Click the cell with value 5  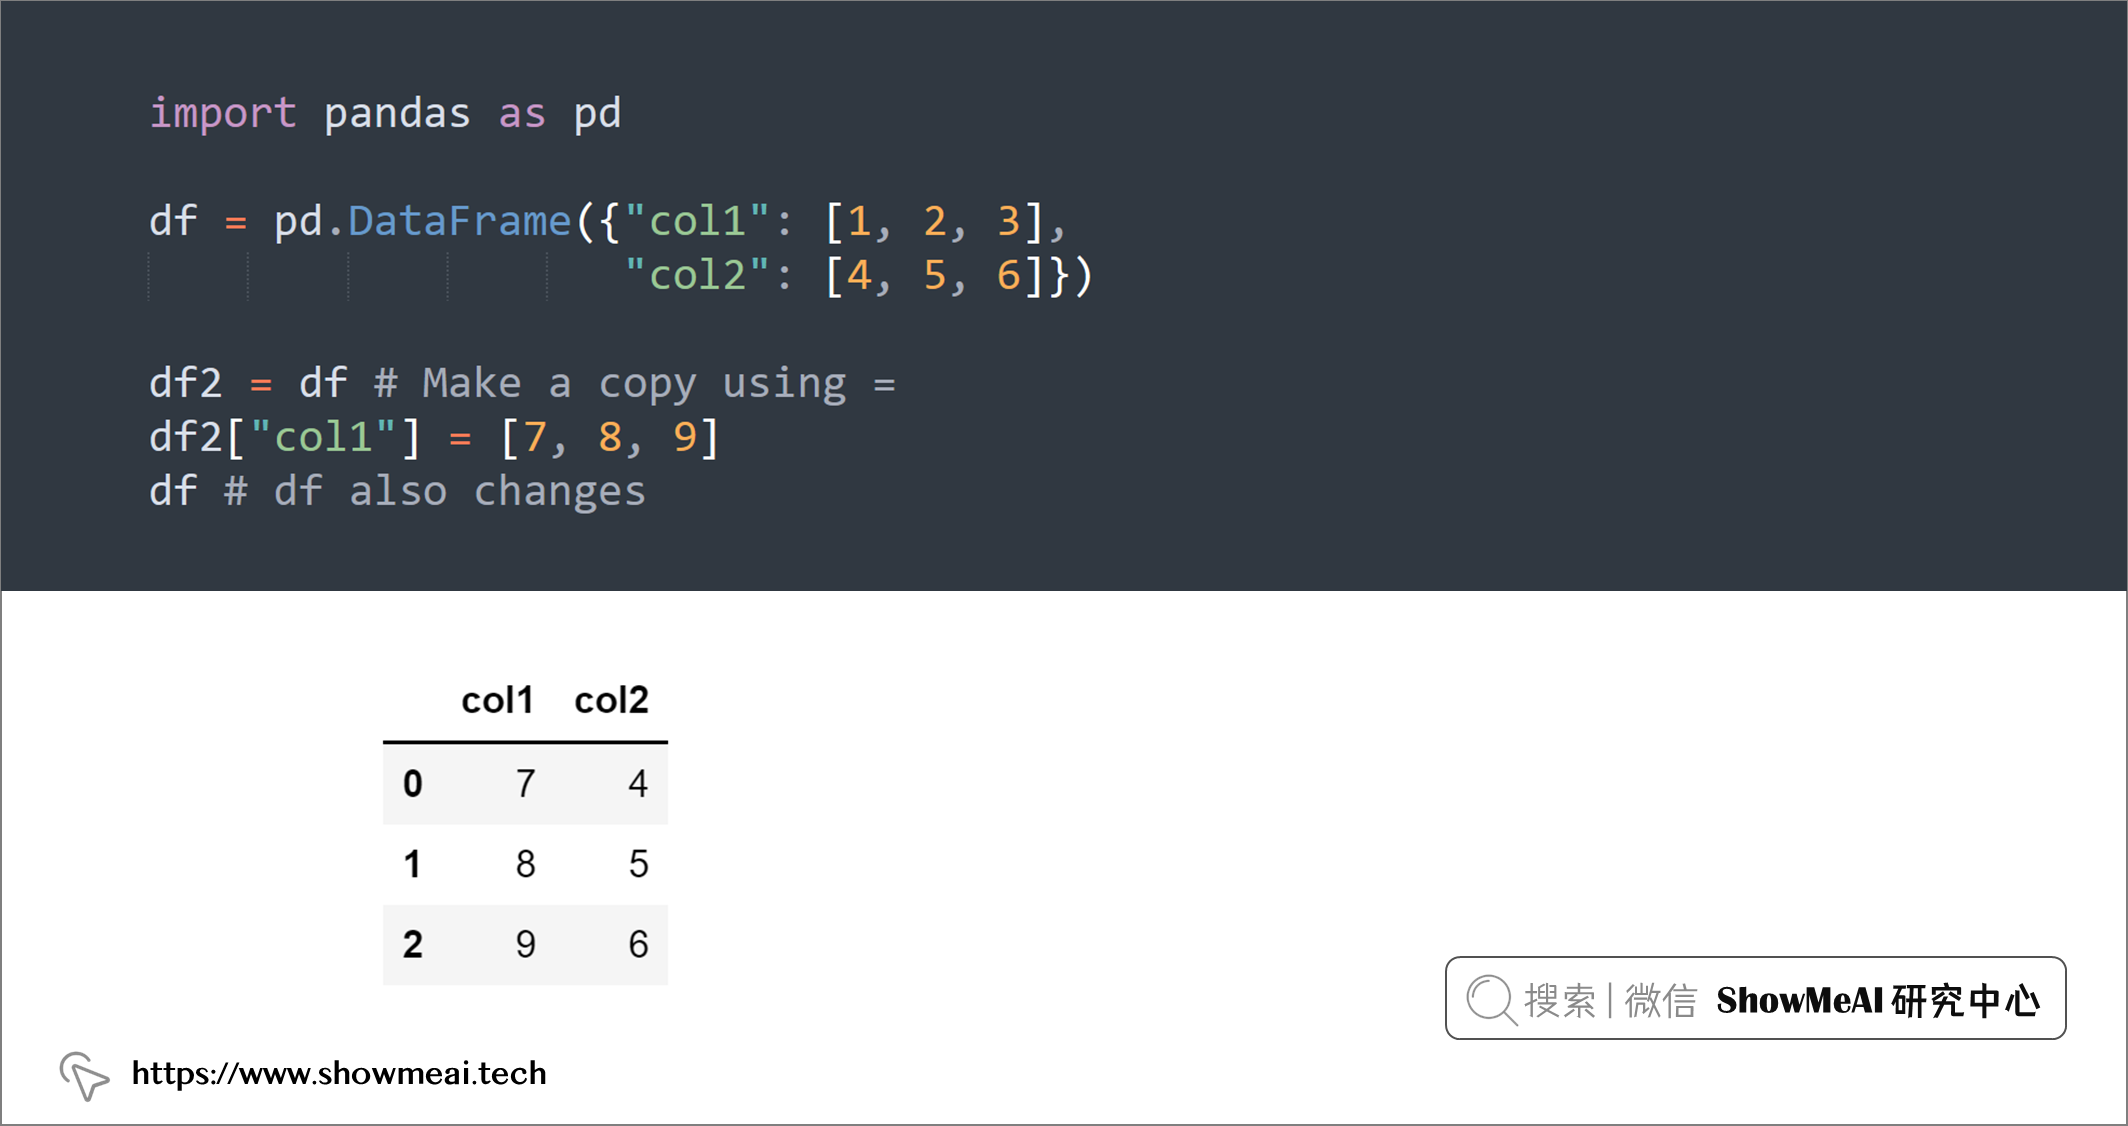(x=638, y=864)
